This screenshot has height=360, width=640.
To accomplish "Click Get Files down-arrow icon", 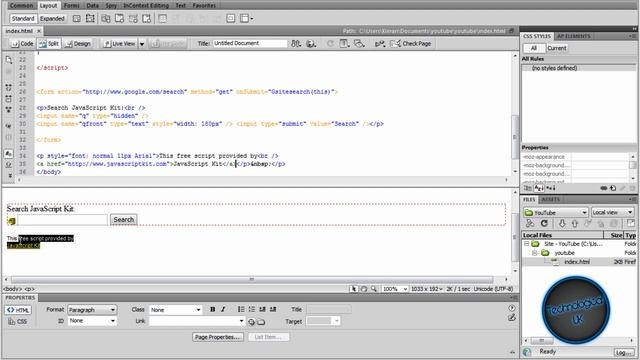I will click(x=562, y=223).
